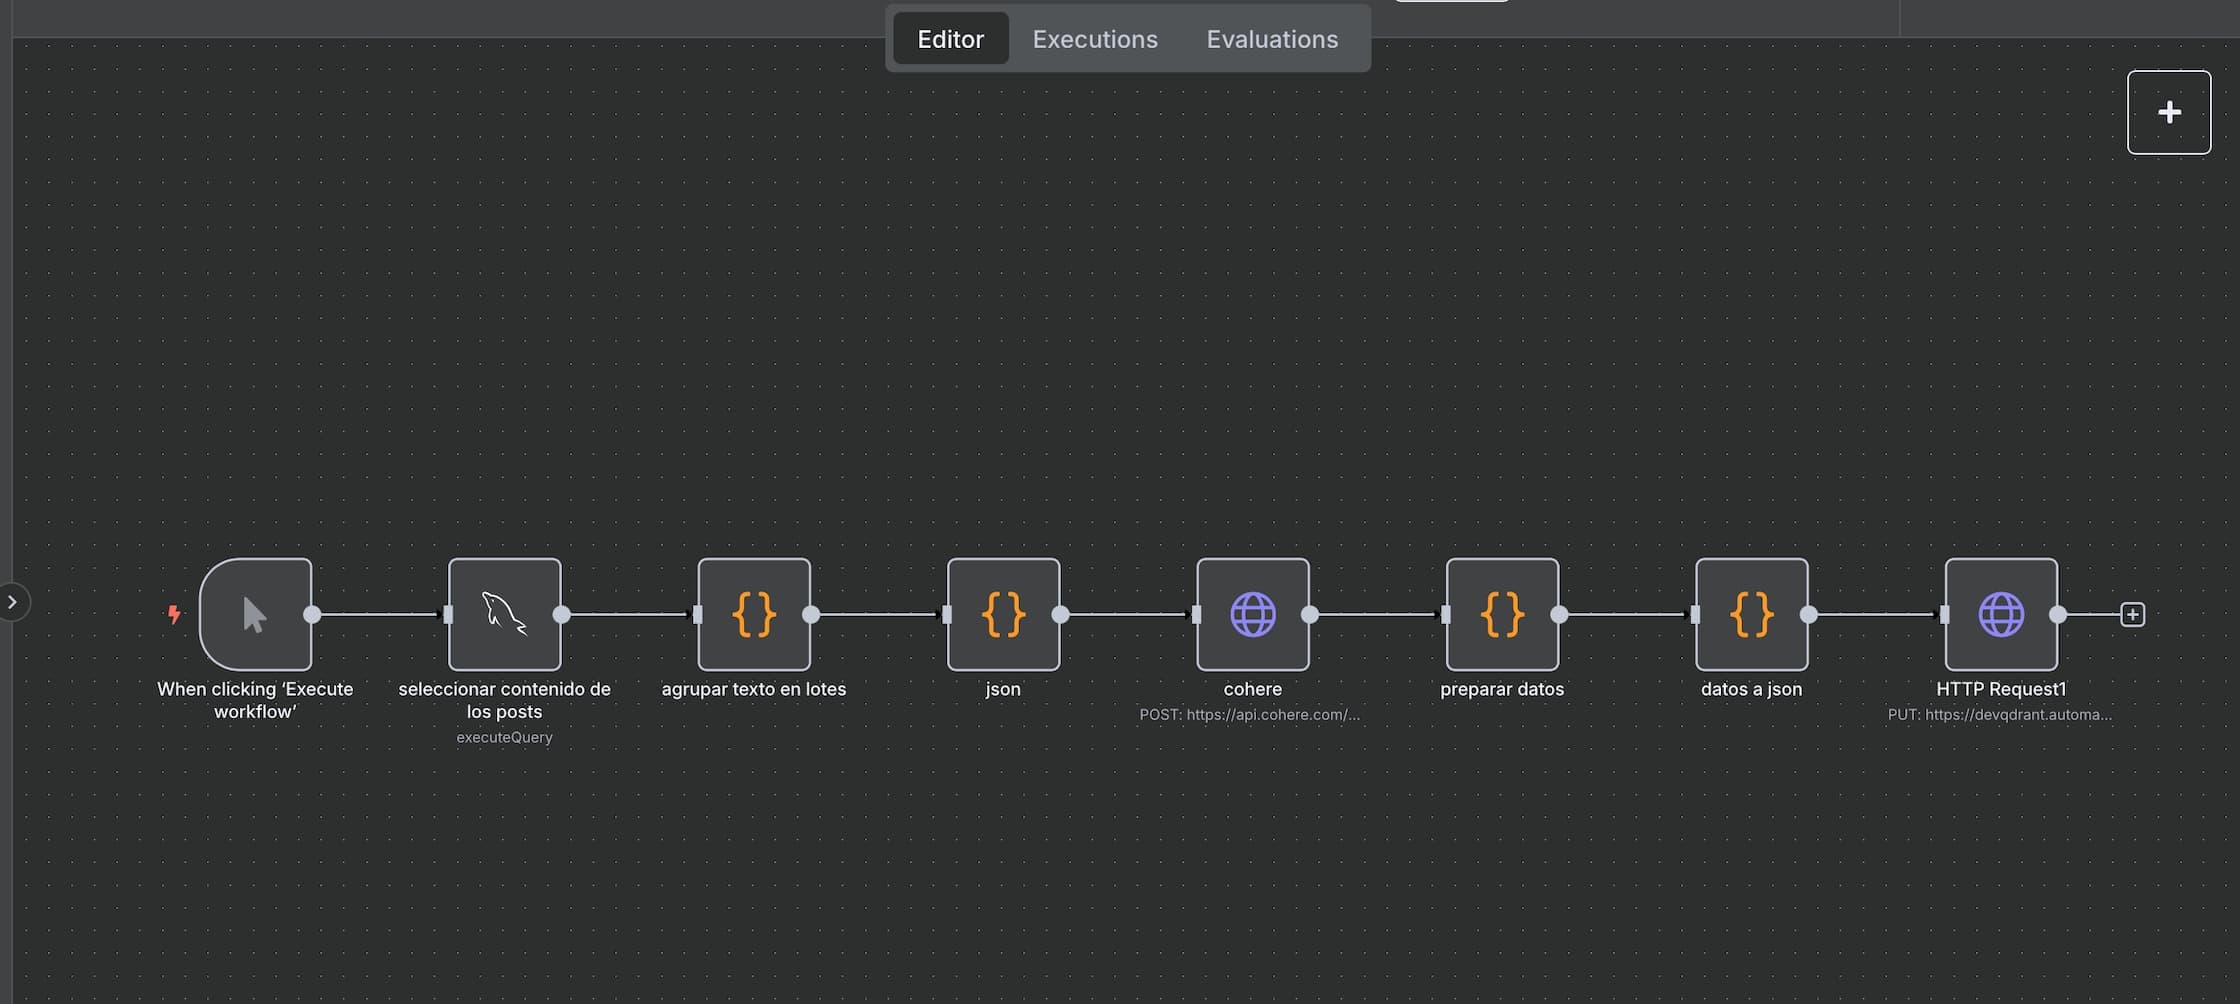This screenshot has height=1004, width=2240.
Task: Open the datos a json code node
Action: click(1751, 614)
